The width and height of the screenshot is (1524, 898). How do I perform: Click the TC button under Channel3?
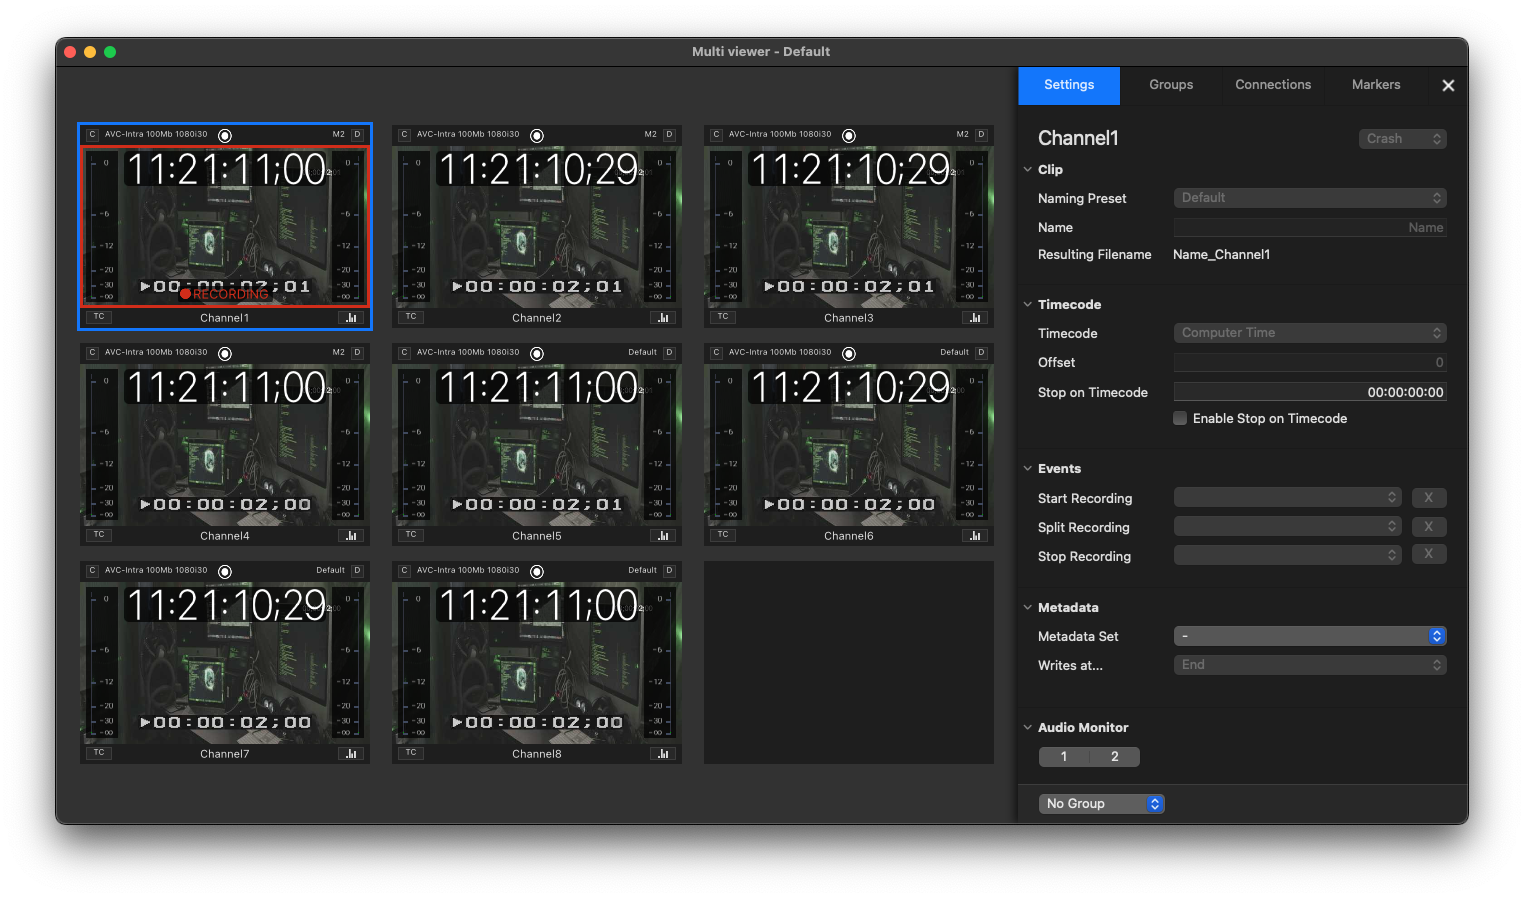(x=723, y=317)
